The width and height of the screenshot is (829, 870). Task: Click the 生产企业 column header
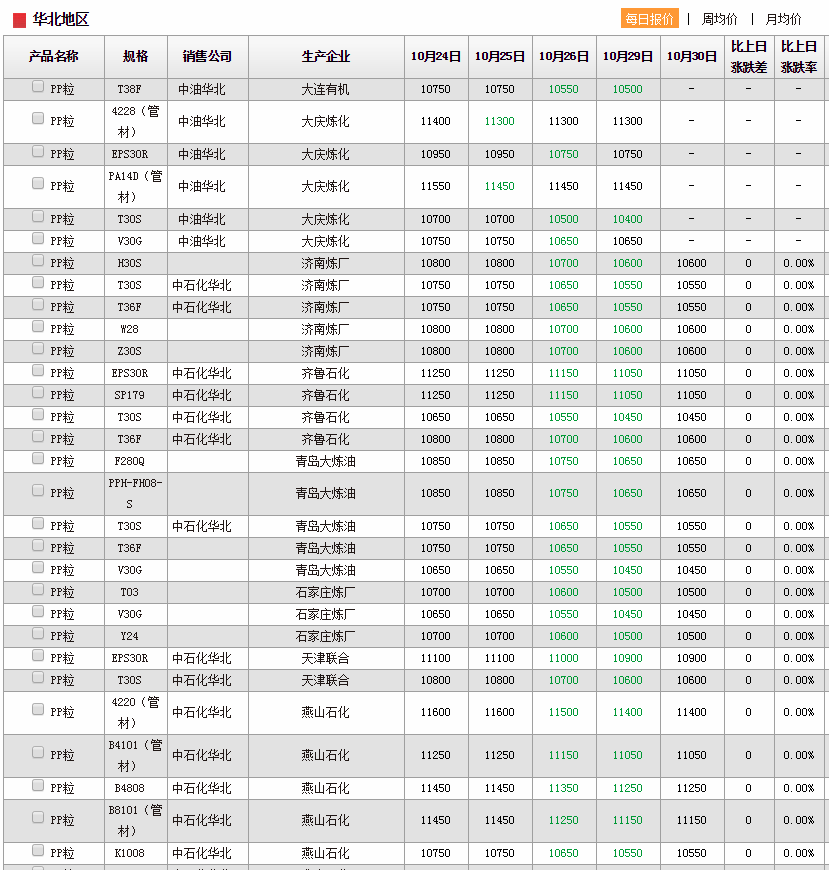(326, 57)
